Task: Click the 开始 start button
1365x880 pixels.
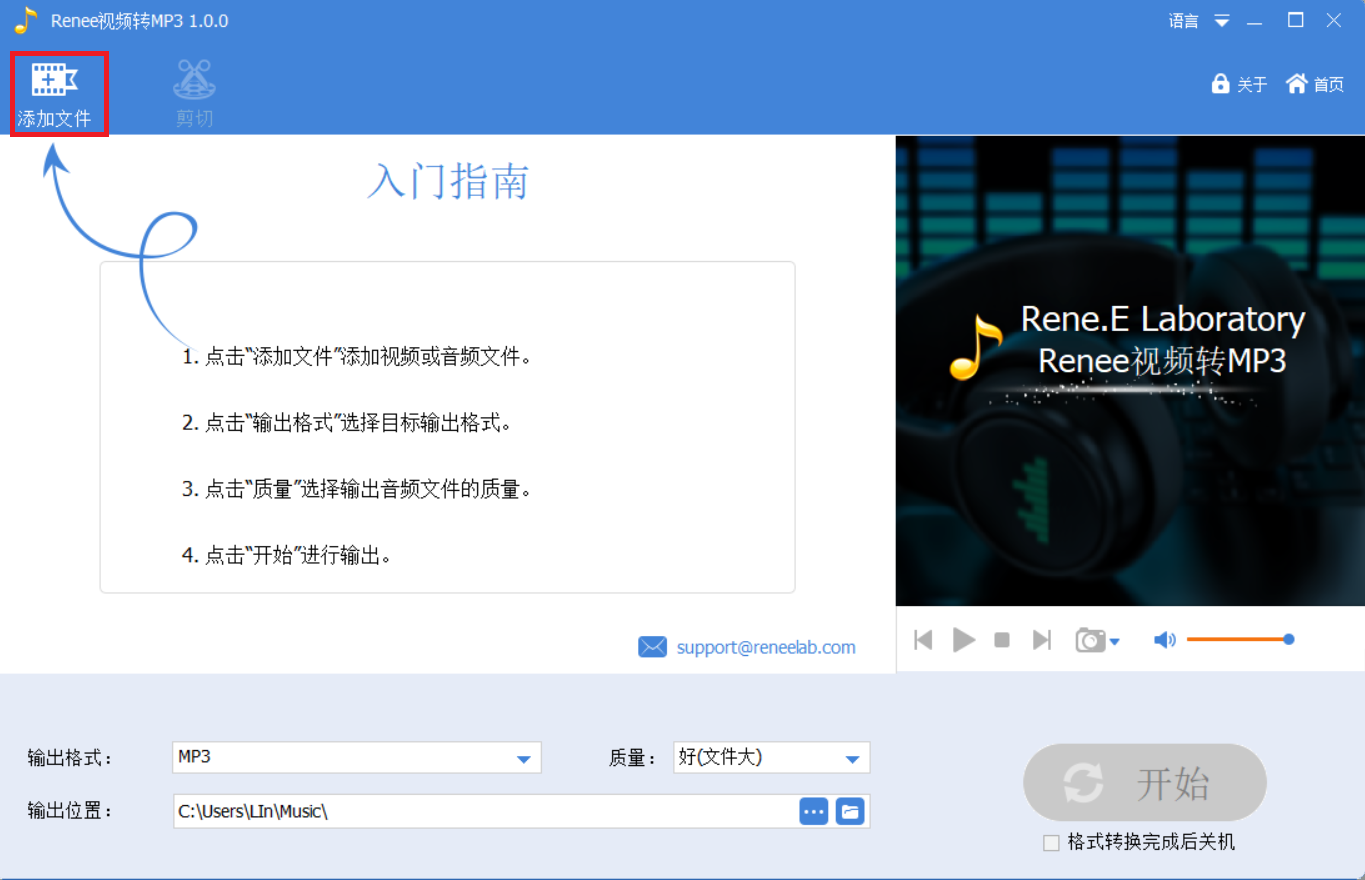Action: (x=1145, y=784)
